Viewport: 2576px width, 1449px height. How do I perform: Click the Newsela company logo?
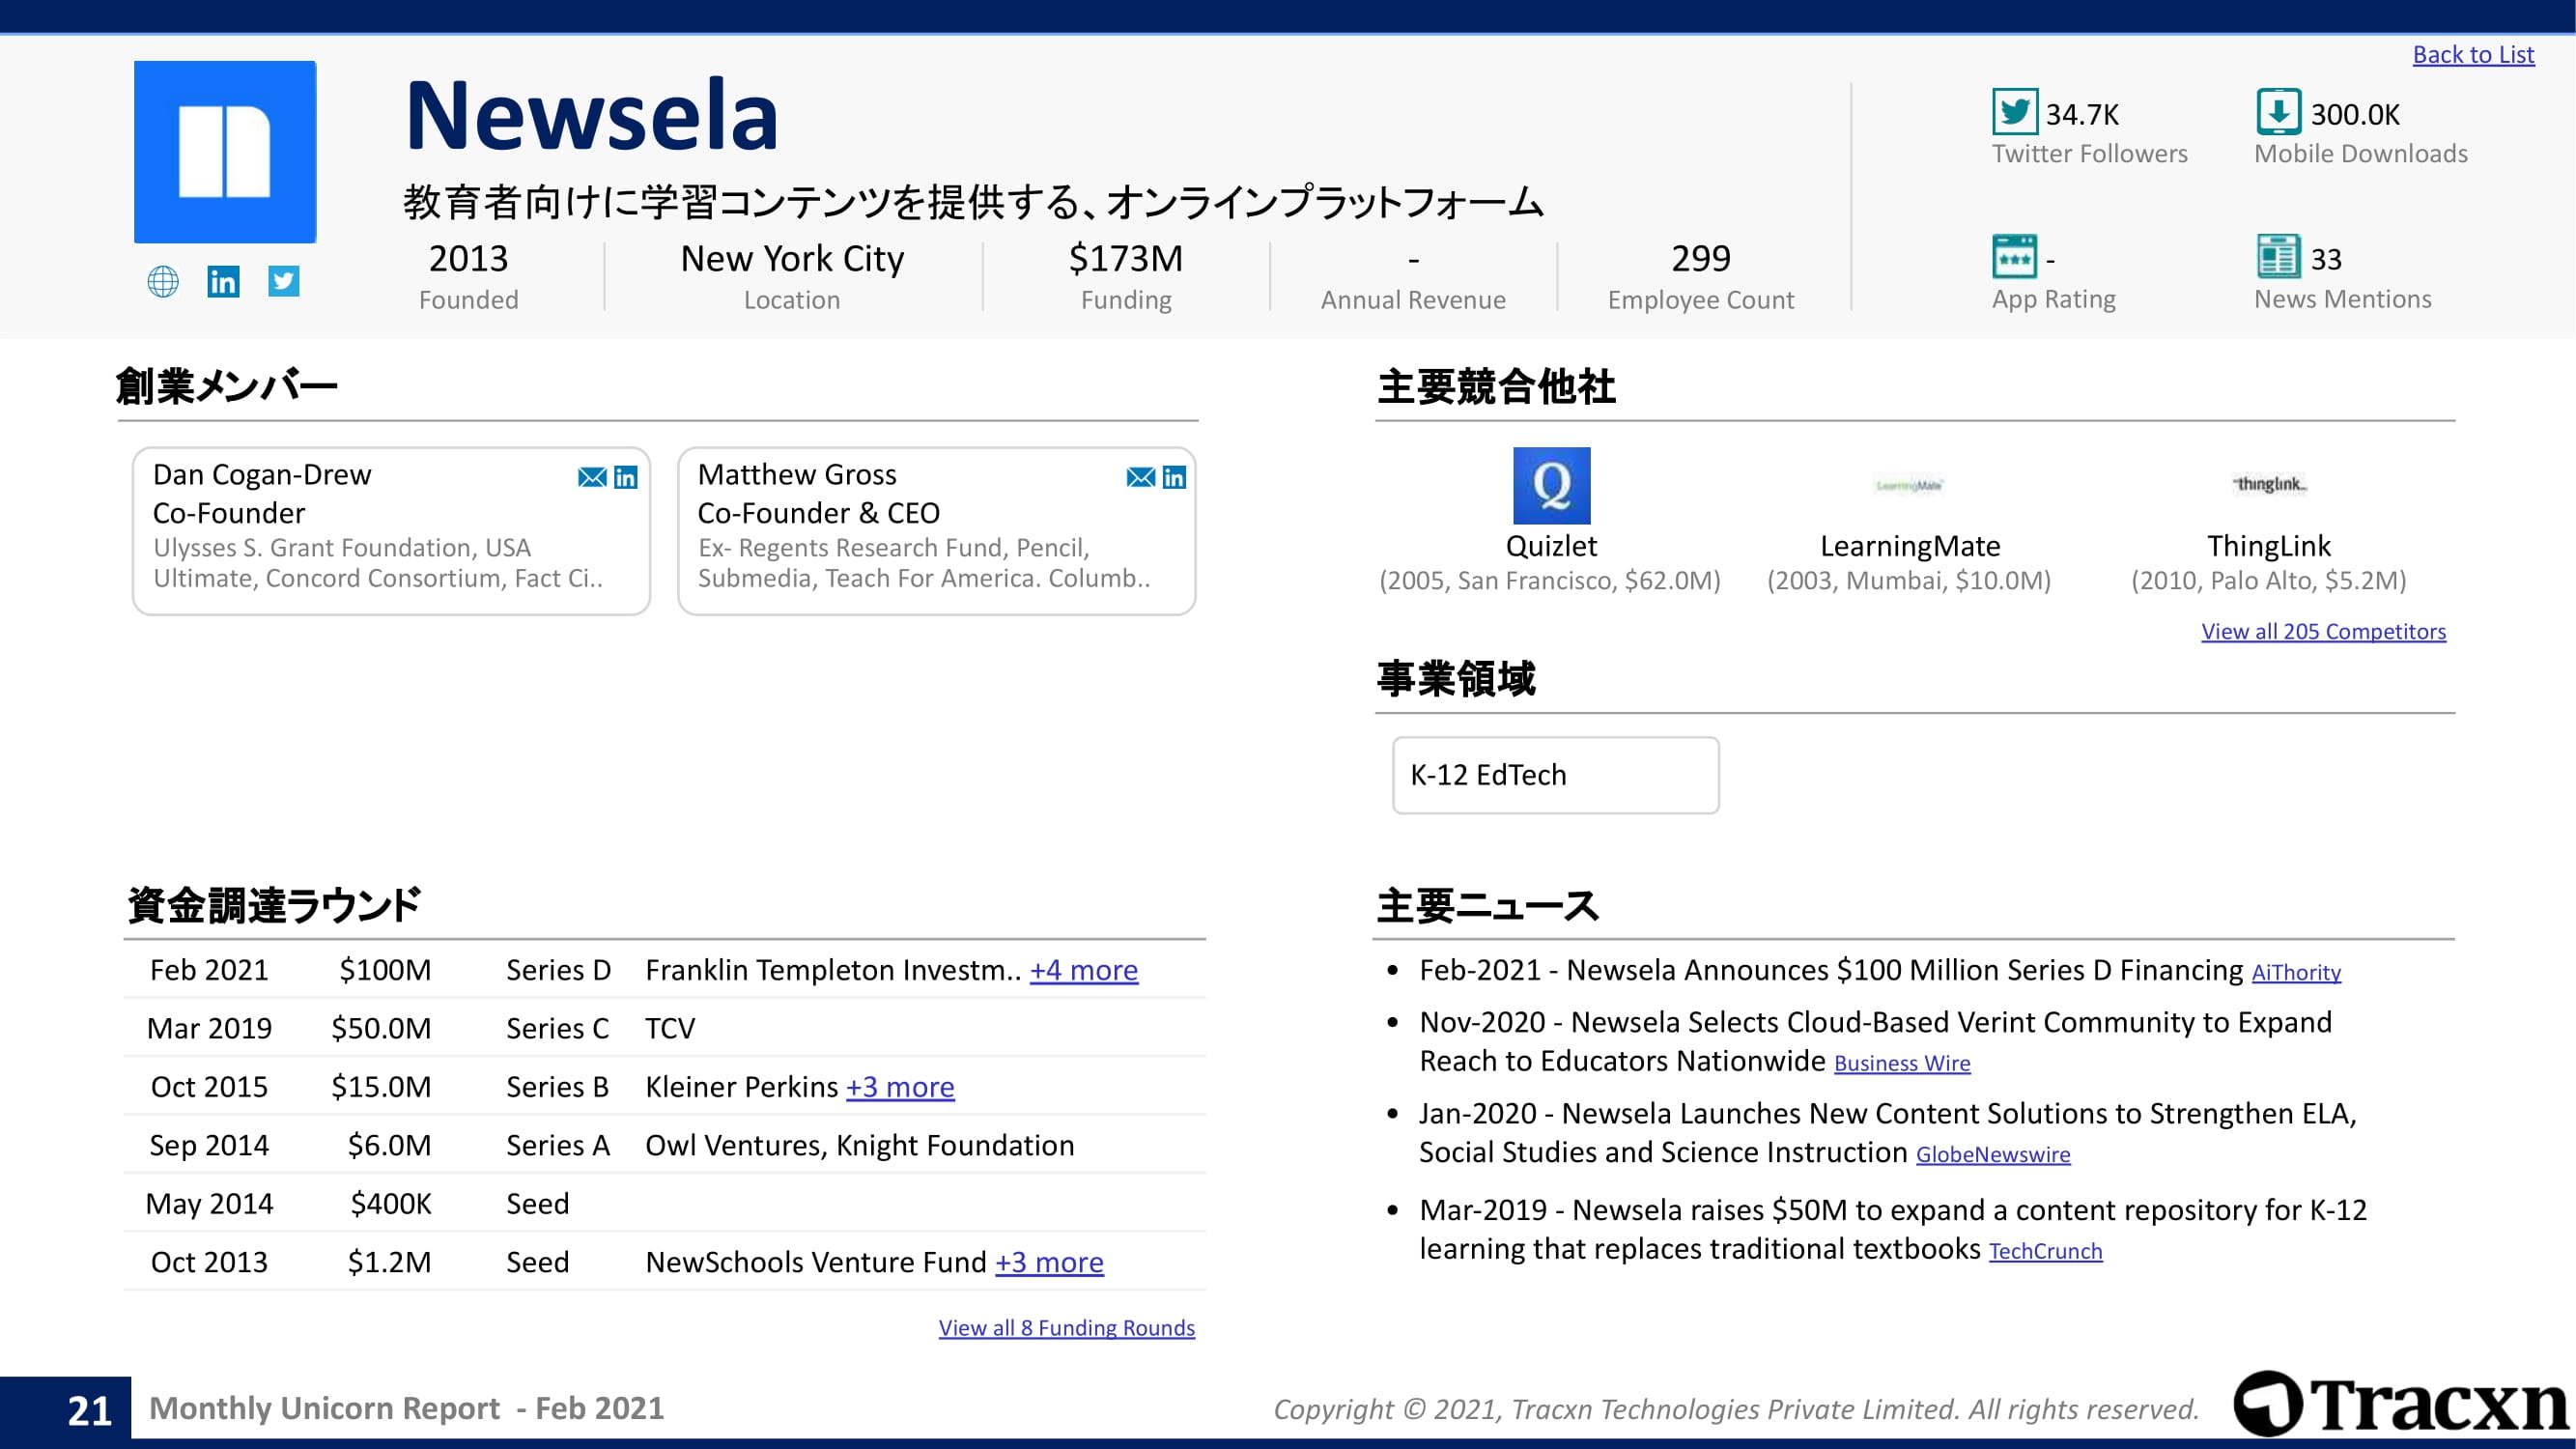point(225,152)
